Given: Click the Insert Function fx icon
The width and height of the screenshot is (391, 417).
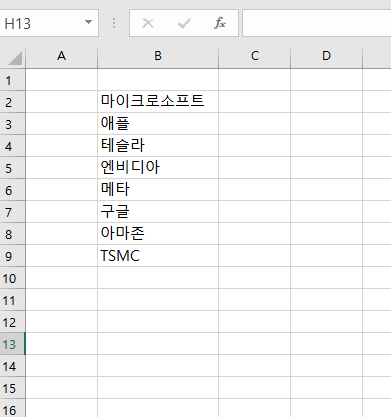Looking at the screenshot, I should 220,23.
